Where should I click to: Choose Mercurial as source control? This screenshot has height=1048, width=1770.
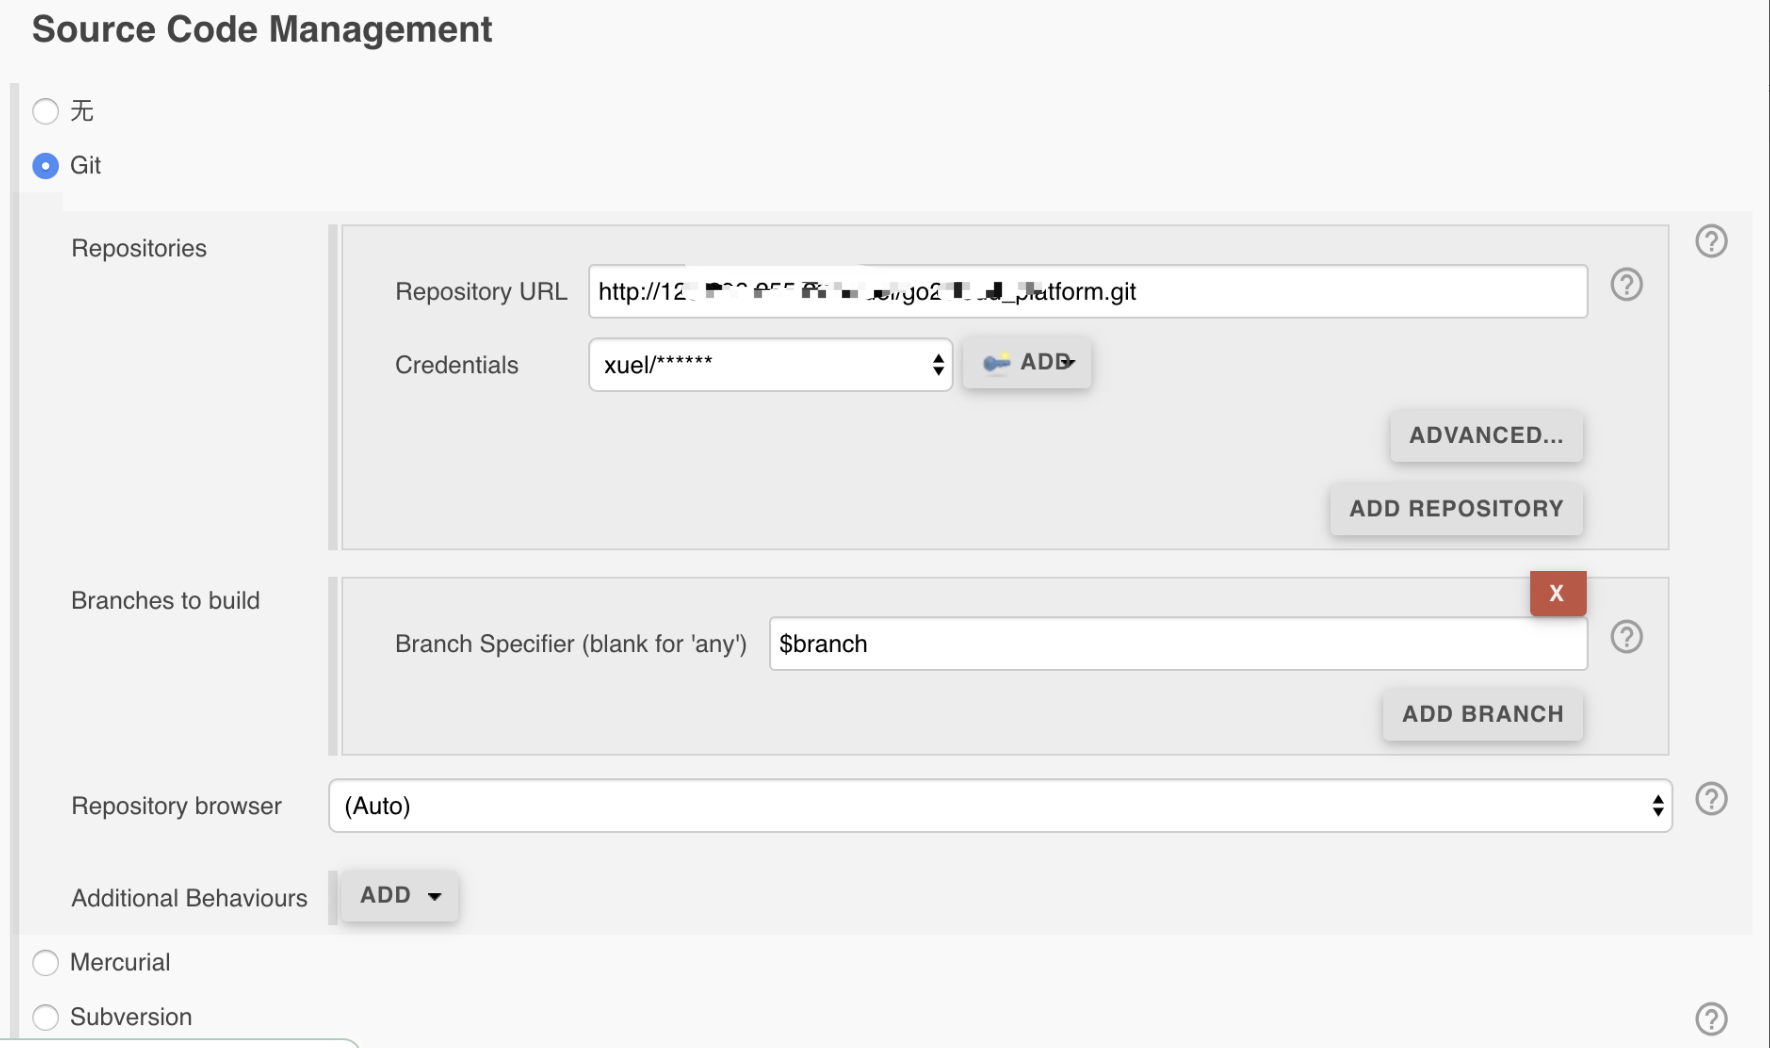46,963
